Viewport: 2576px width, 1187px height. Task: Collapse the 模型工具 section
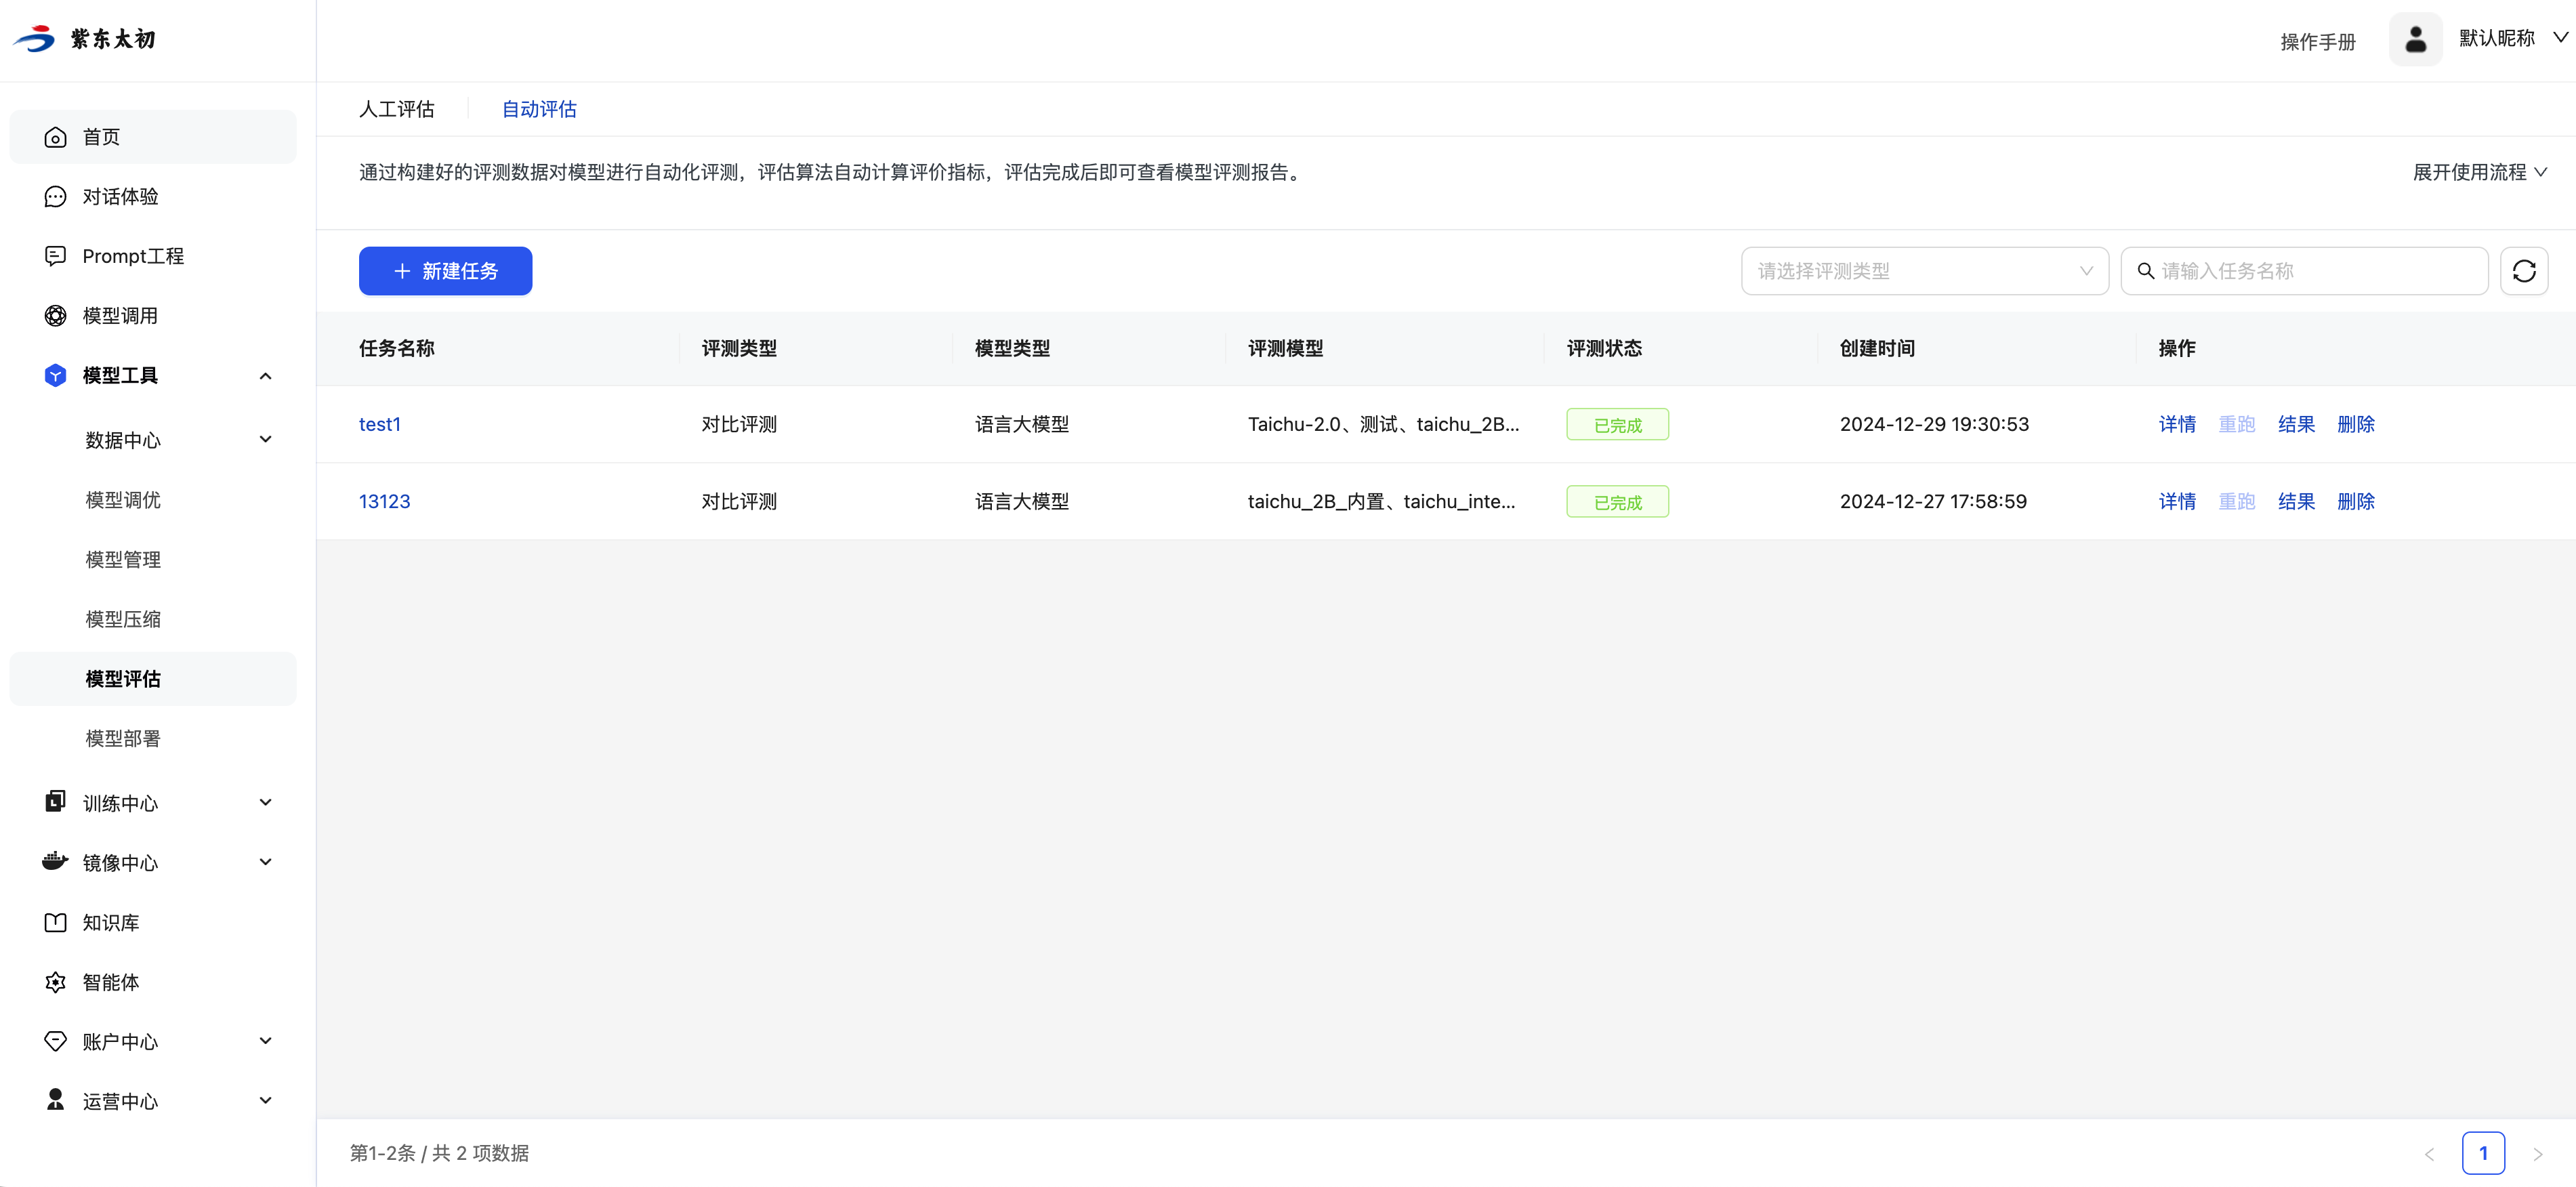pos(265,376)
